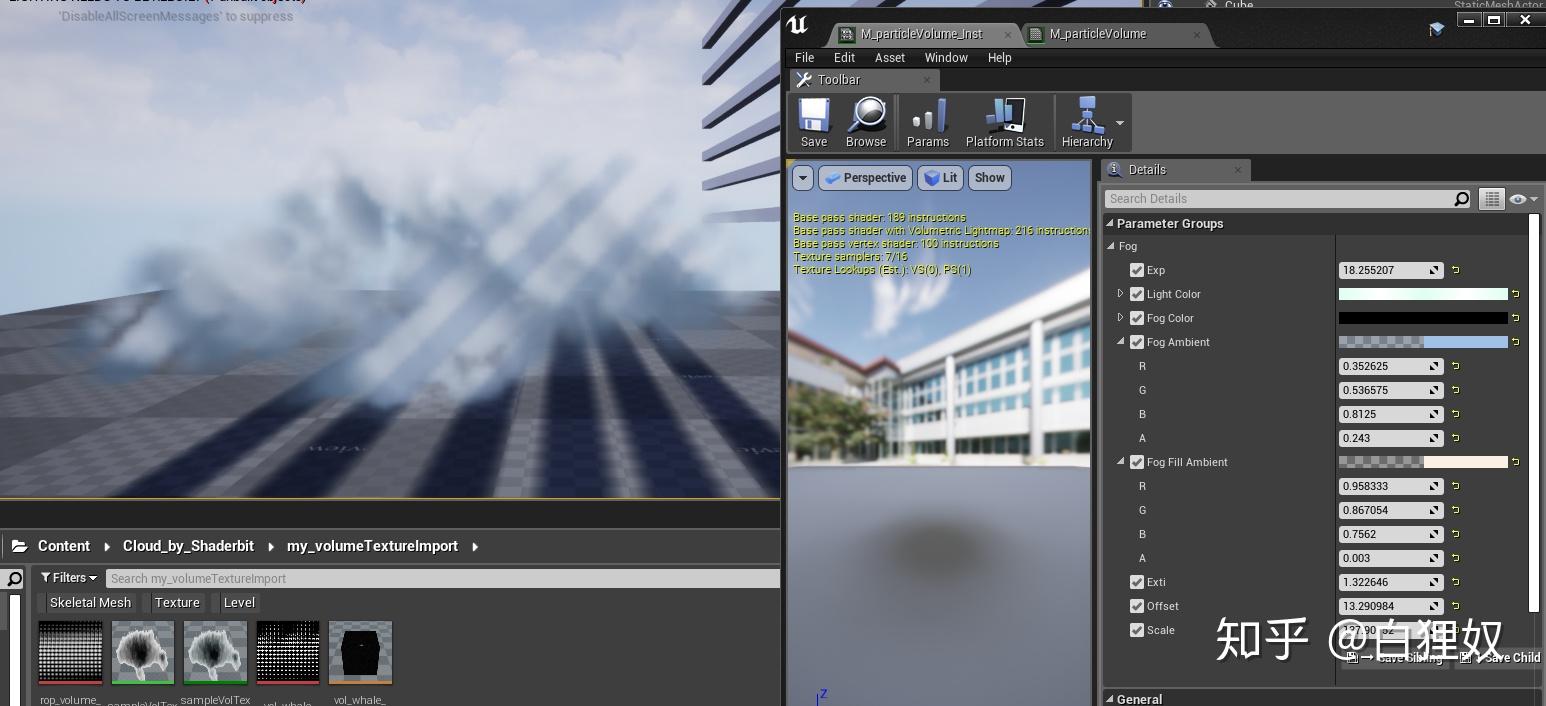The height and width of the screenshot is (706, 1546).
Task: Open Platform Stats from the toolbar
Action: pos(1004,120)
